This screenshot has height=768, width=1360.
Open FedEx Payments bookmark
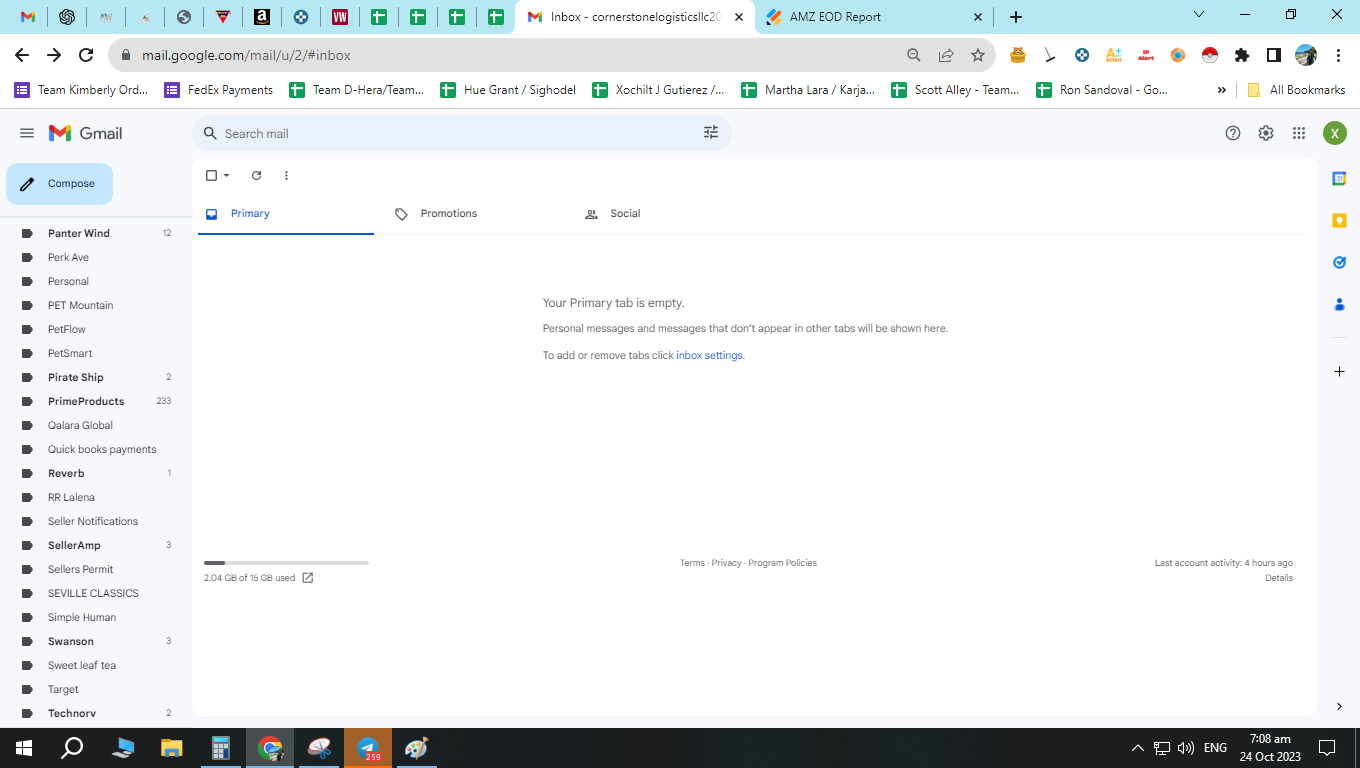tap(219, 90)
